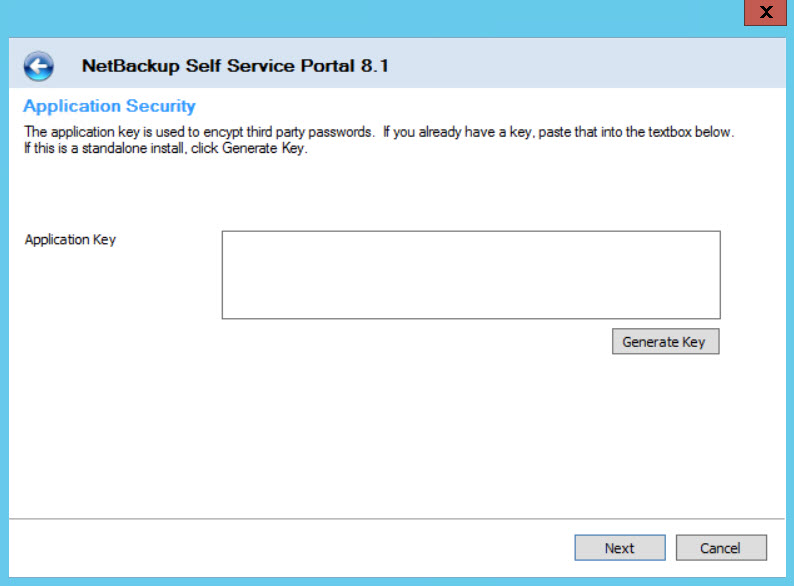Cancel the installation wizard

coord(721,548)
